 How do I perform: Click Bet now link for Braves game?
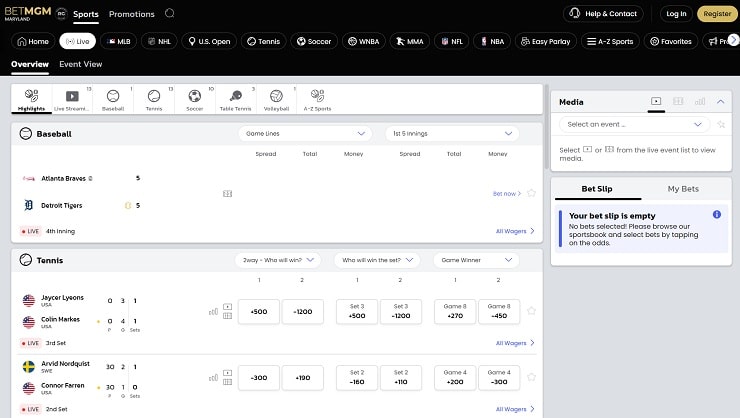pyautogui.click(x=507, y=193)
